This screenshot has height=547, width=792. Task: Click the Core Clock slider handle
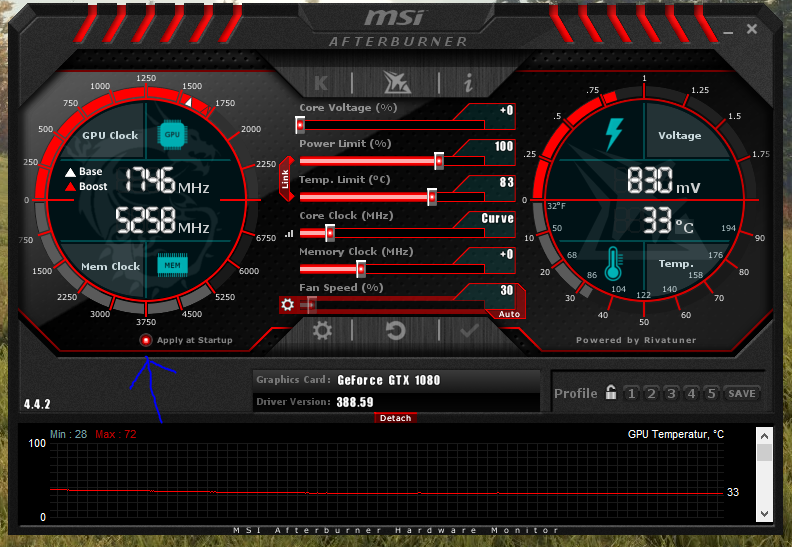tap(330, 233)
